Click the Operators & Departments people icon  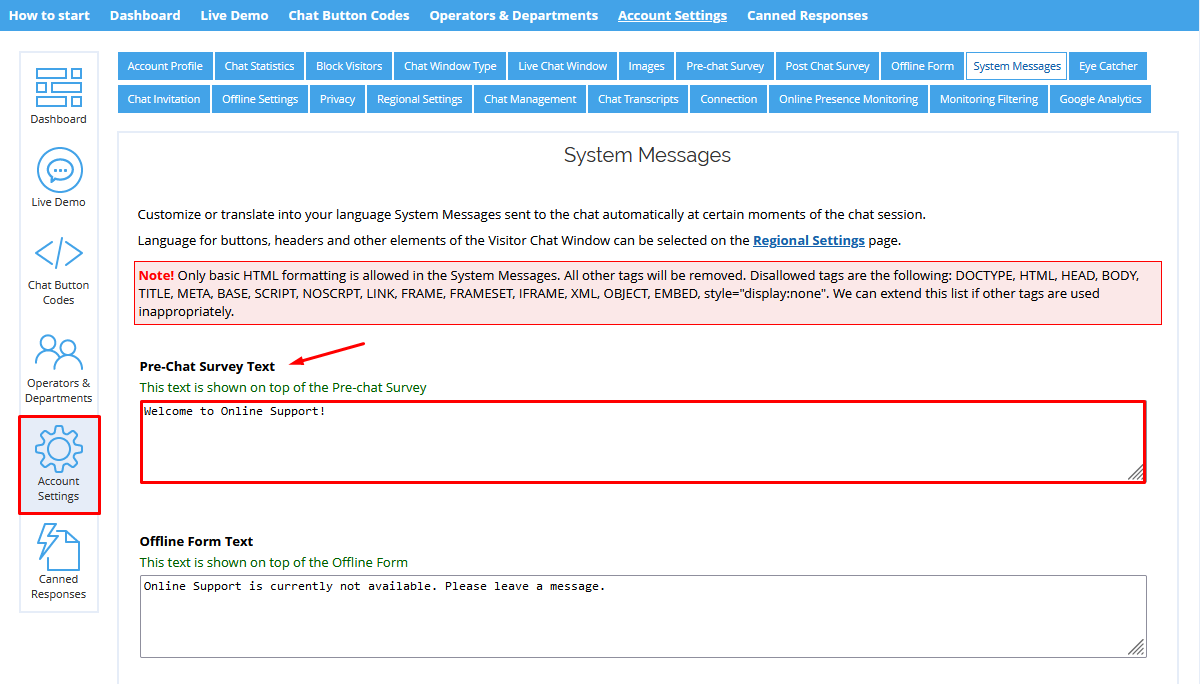tap(58, 352)
